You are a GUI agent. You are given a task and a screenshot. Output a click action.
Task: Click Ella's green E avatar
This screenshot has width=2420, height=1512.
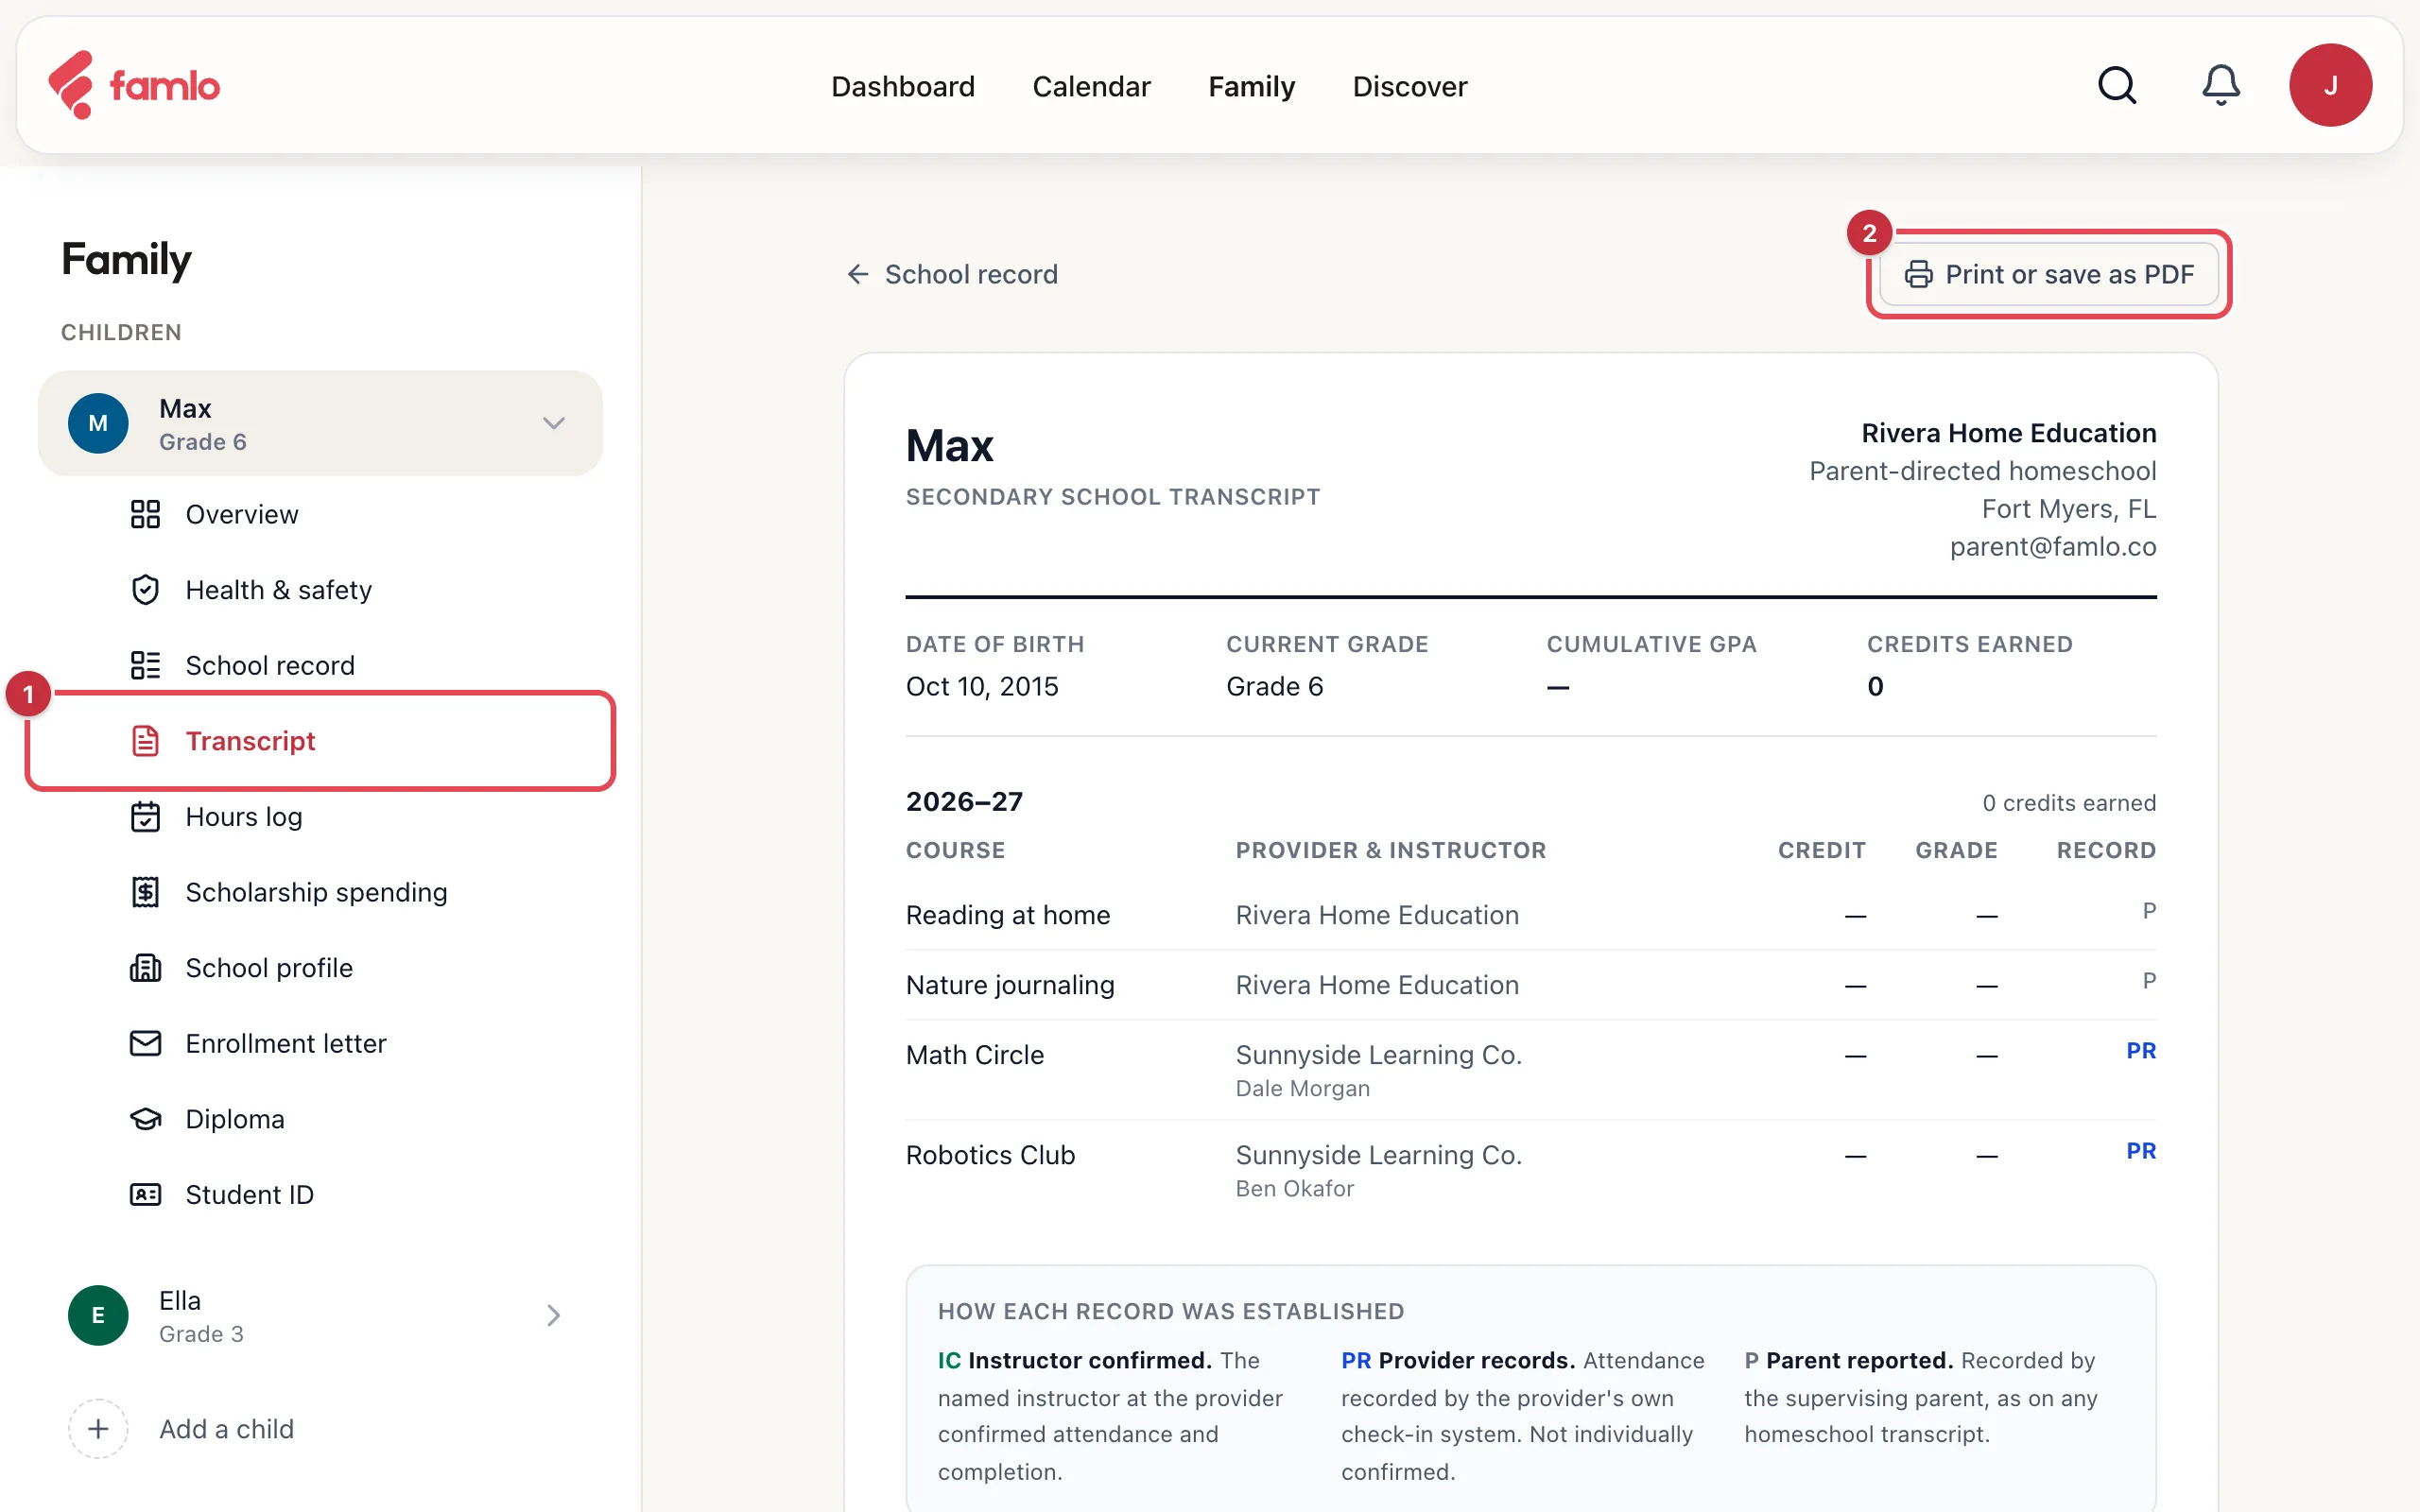coord(98,1315)
